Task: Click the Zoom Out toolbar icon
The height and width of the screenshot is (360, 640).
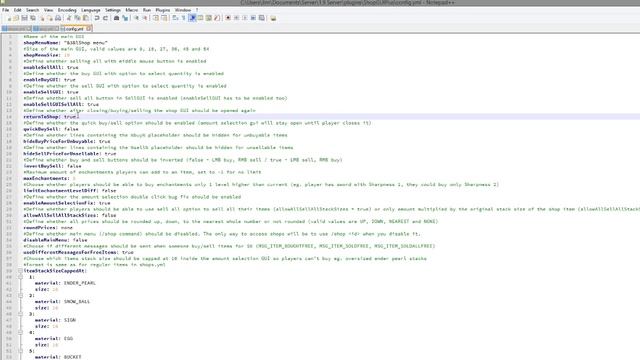Action: click(145, 18)
